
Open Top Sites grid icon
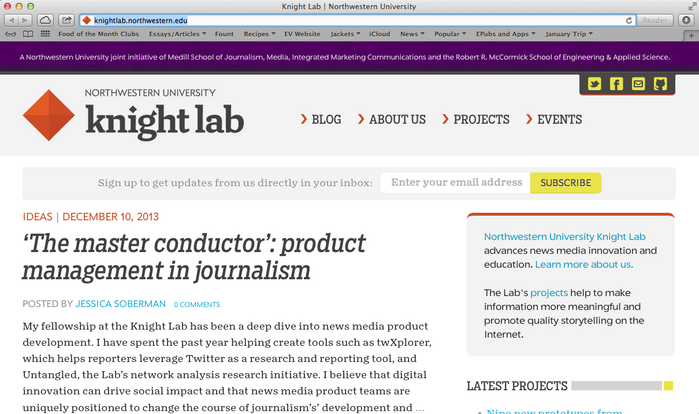tap(45, 34)
